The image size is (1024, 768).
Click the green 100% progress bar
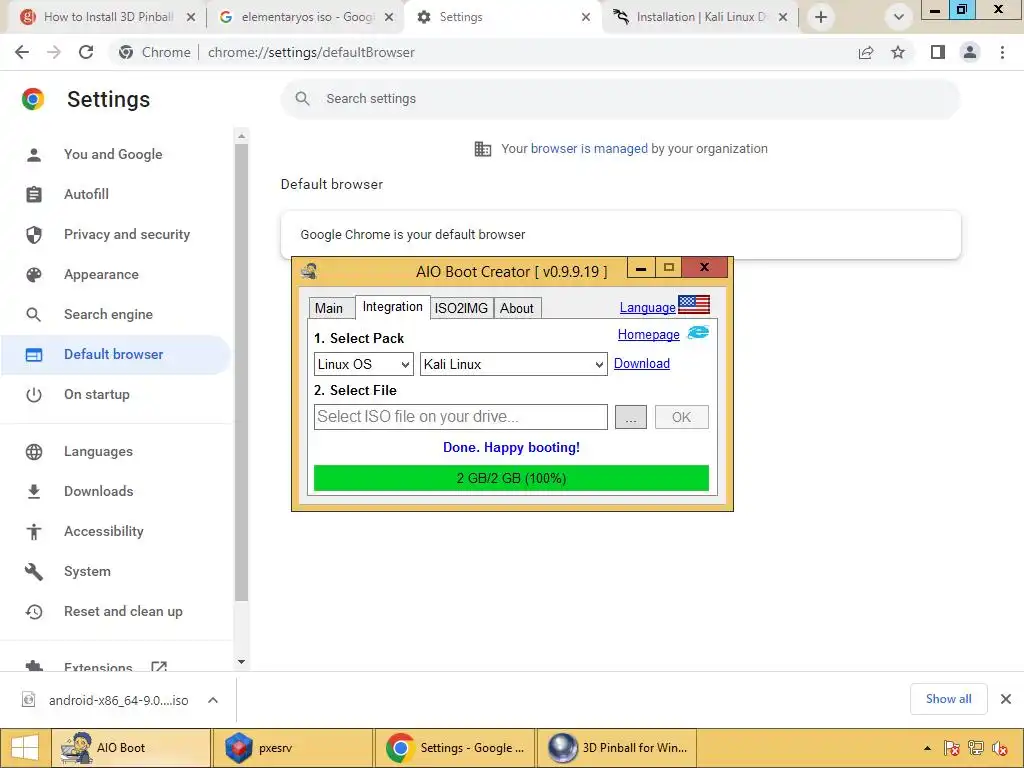click(x=511, y=478)
